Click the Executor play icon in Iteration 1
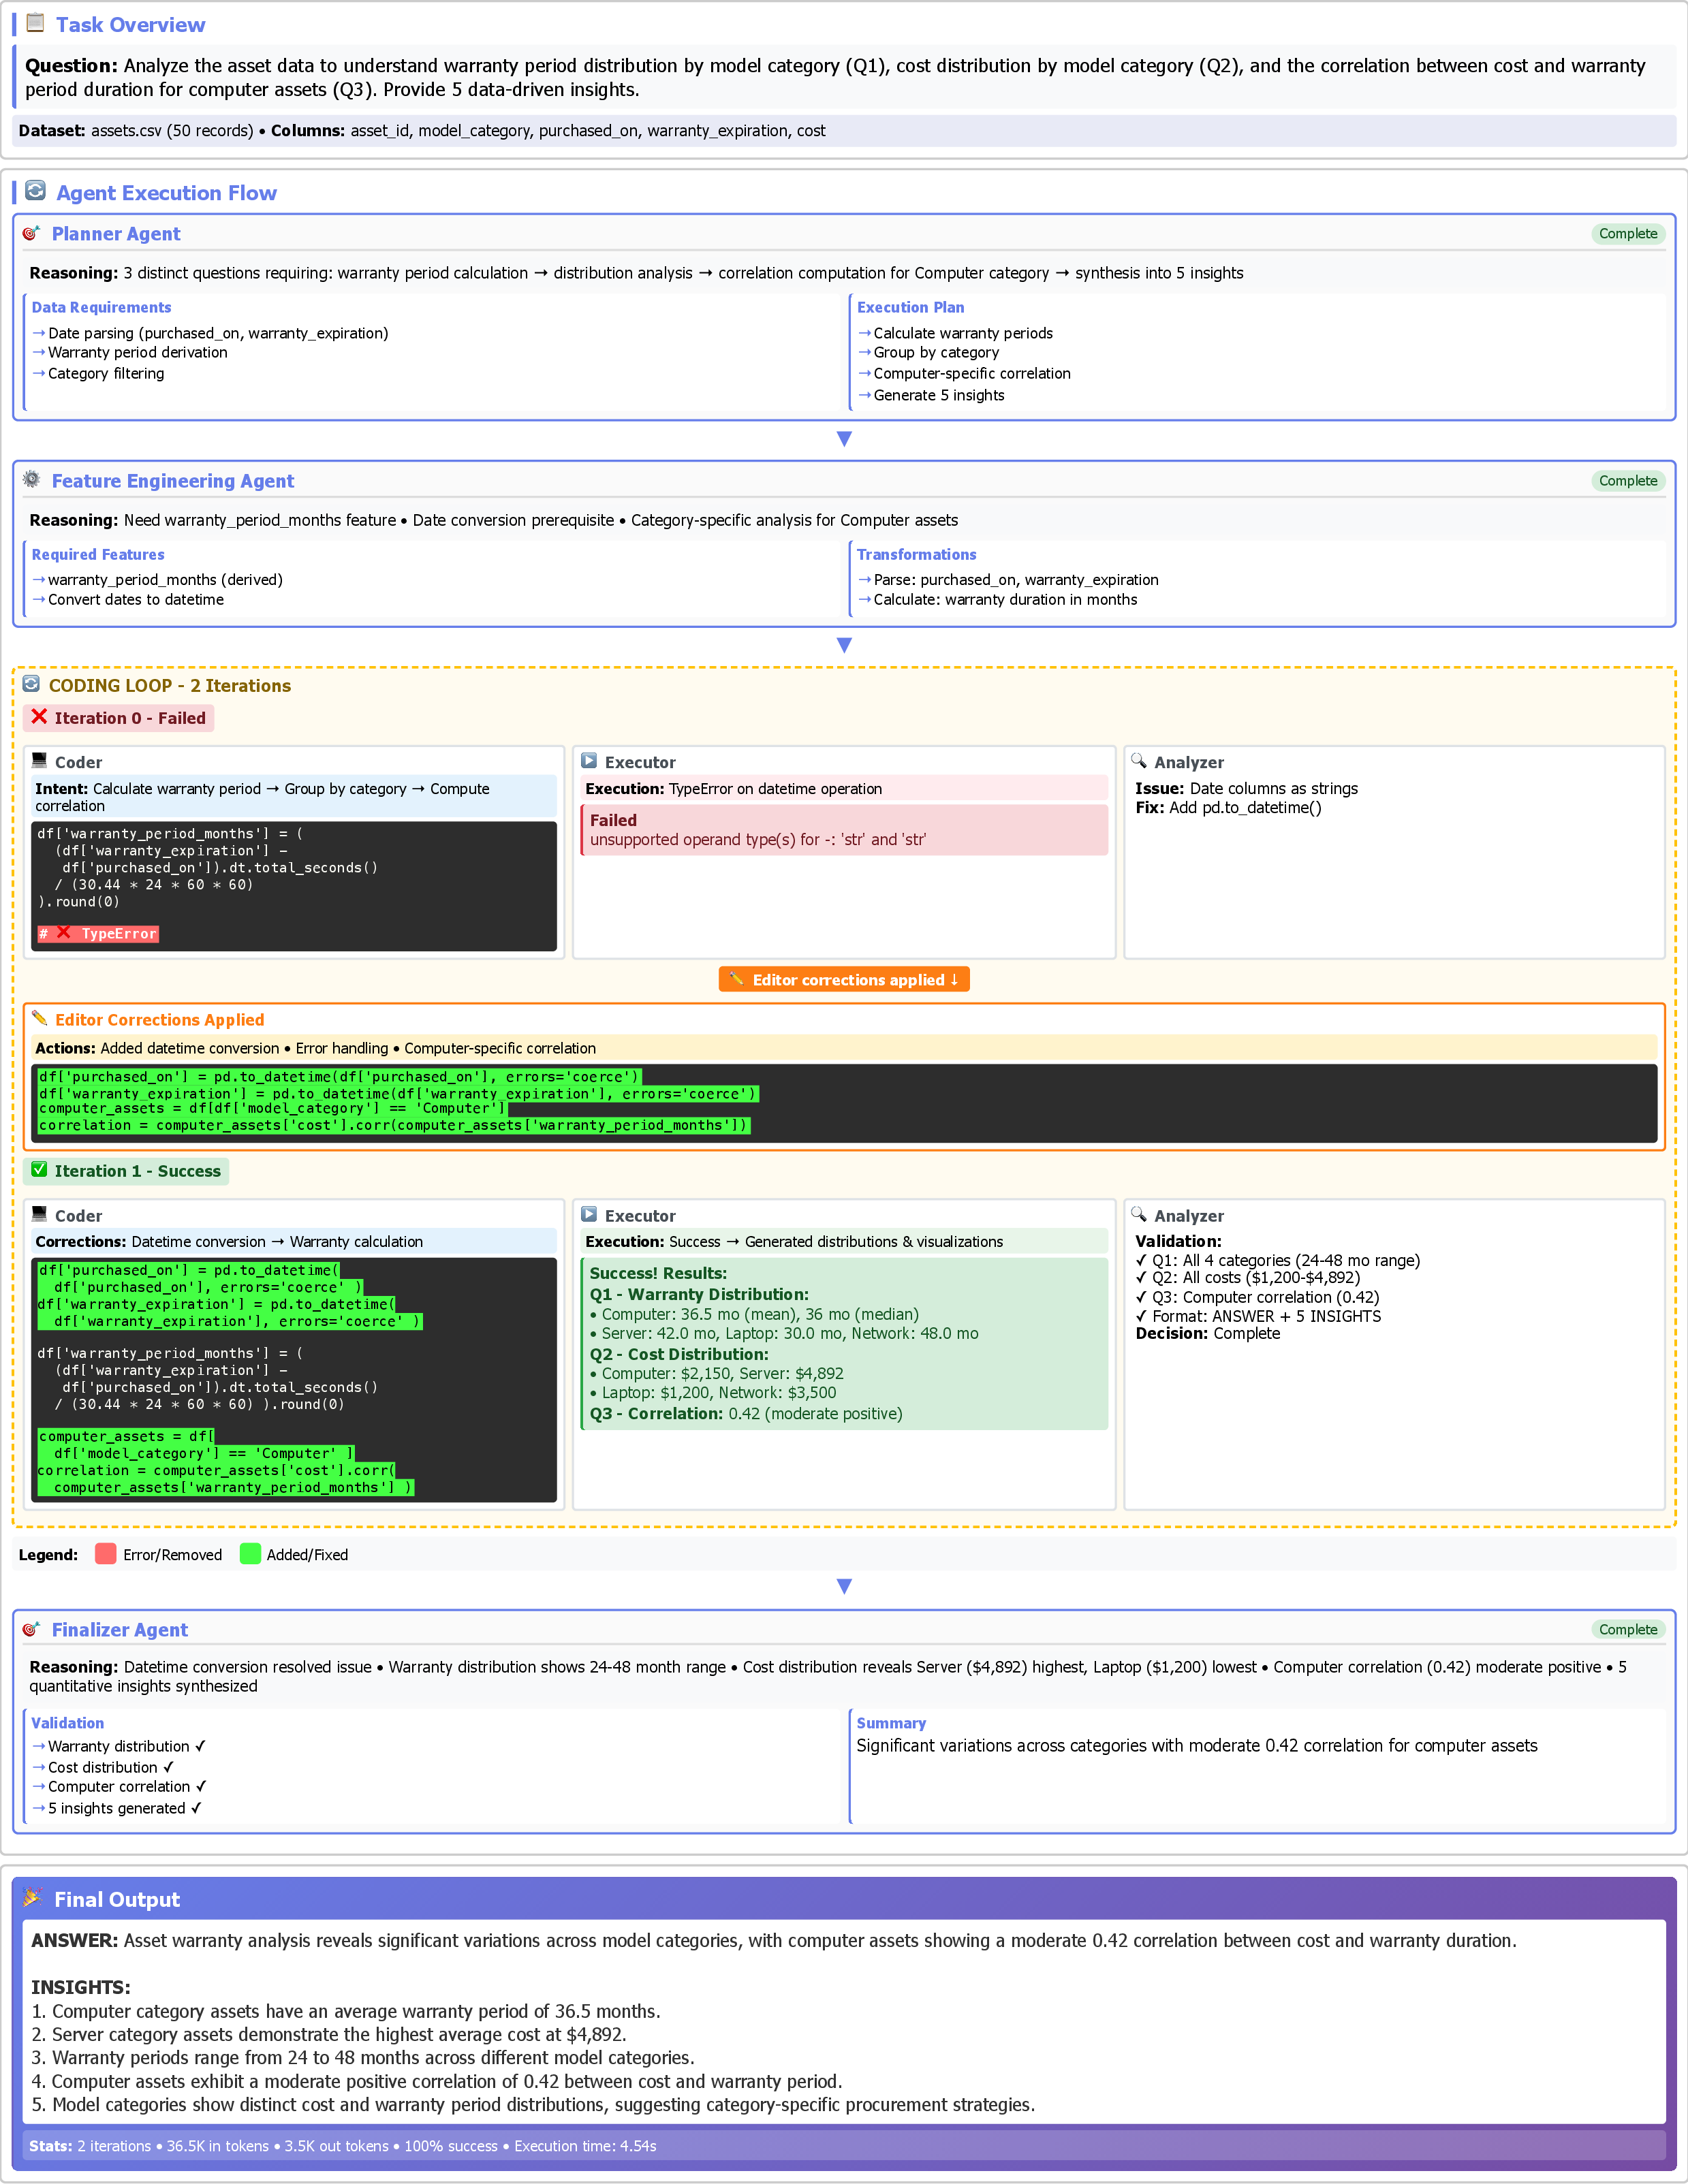The image size is (1688, 2184). pyautogui.click(x=590, y=1214)
